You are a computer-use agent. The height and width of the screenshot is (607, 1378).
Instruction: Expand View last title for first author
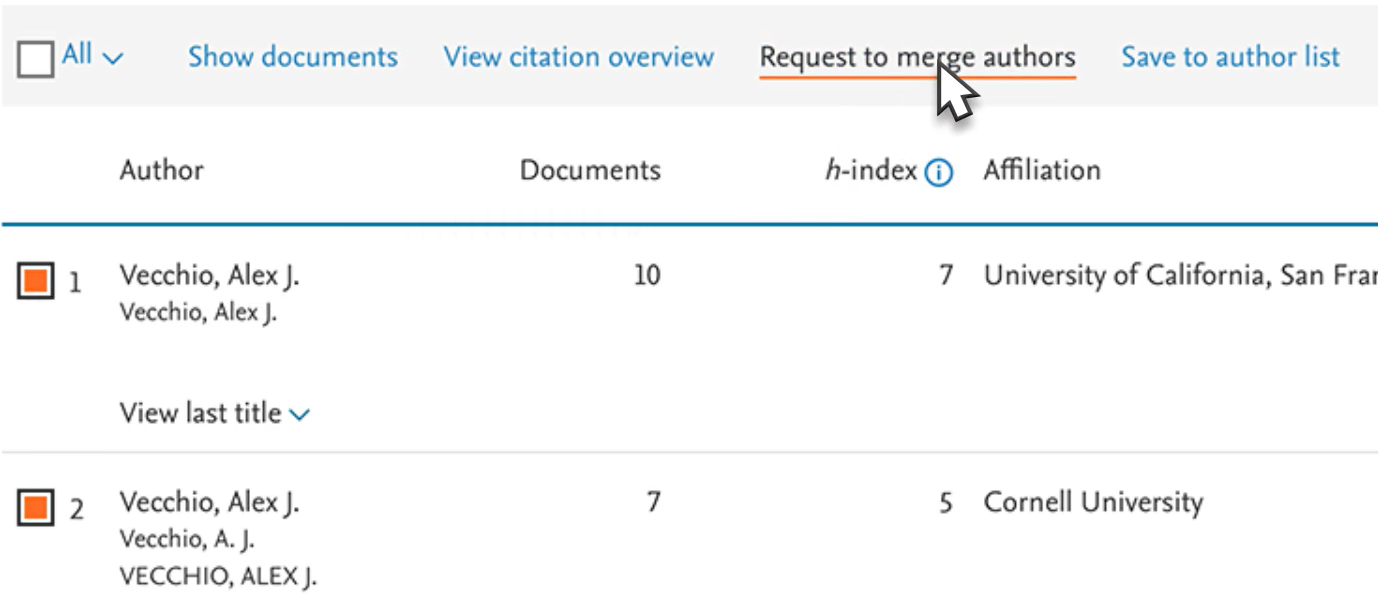click(x=214, y=413)
